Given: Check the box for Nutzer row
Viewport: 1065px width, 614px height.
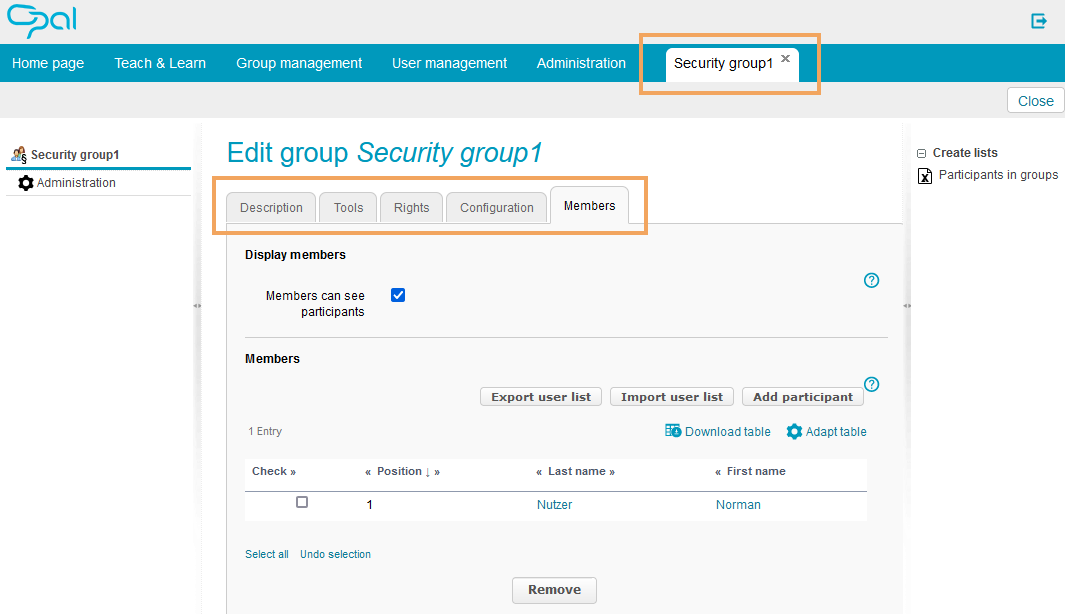Looking at the screenshot, I should click(x=302, y=502).
